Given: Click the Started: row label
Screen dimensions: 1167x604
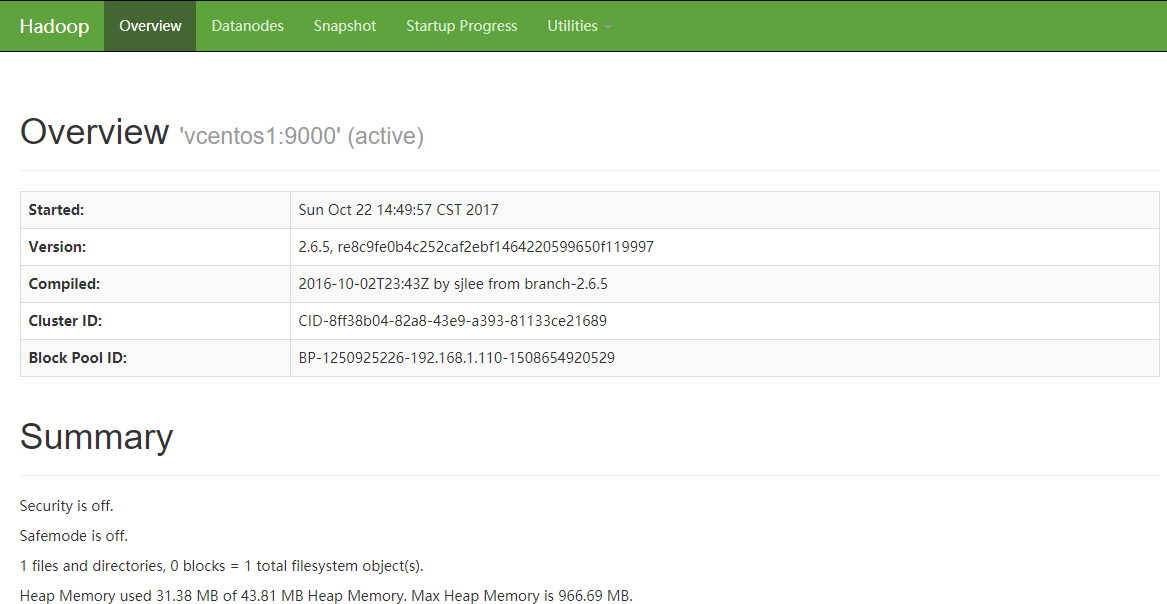Looking at the screenshot, I should click(x=56, y=210).
